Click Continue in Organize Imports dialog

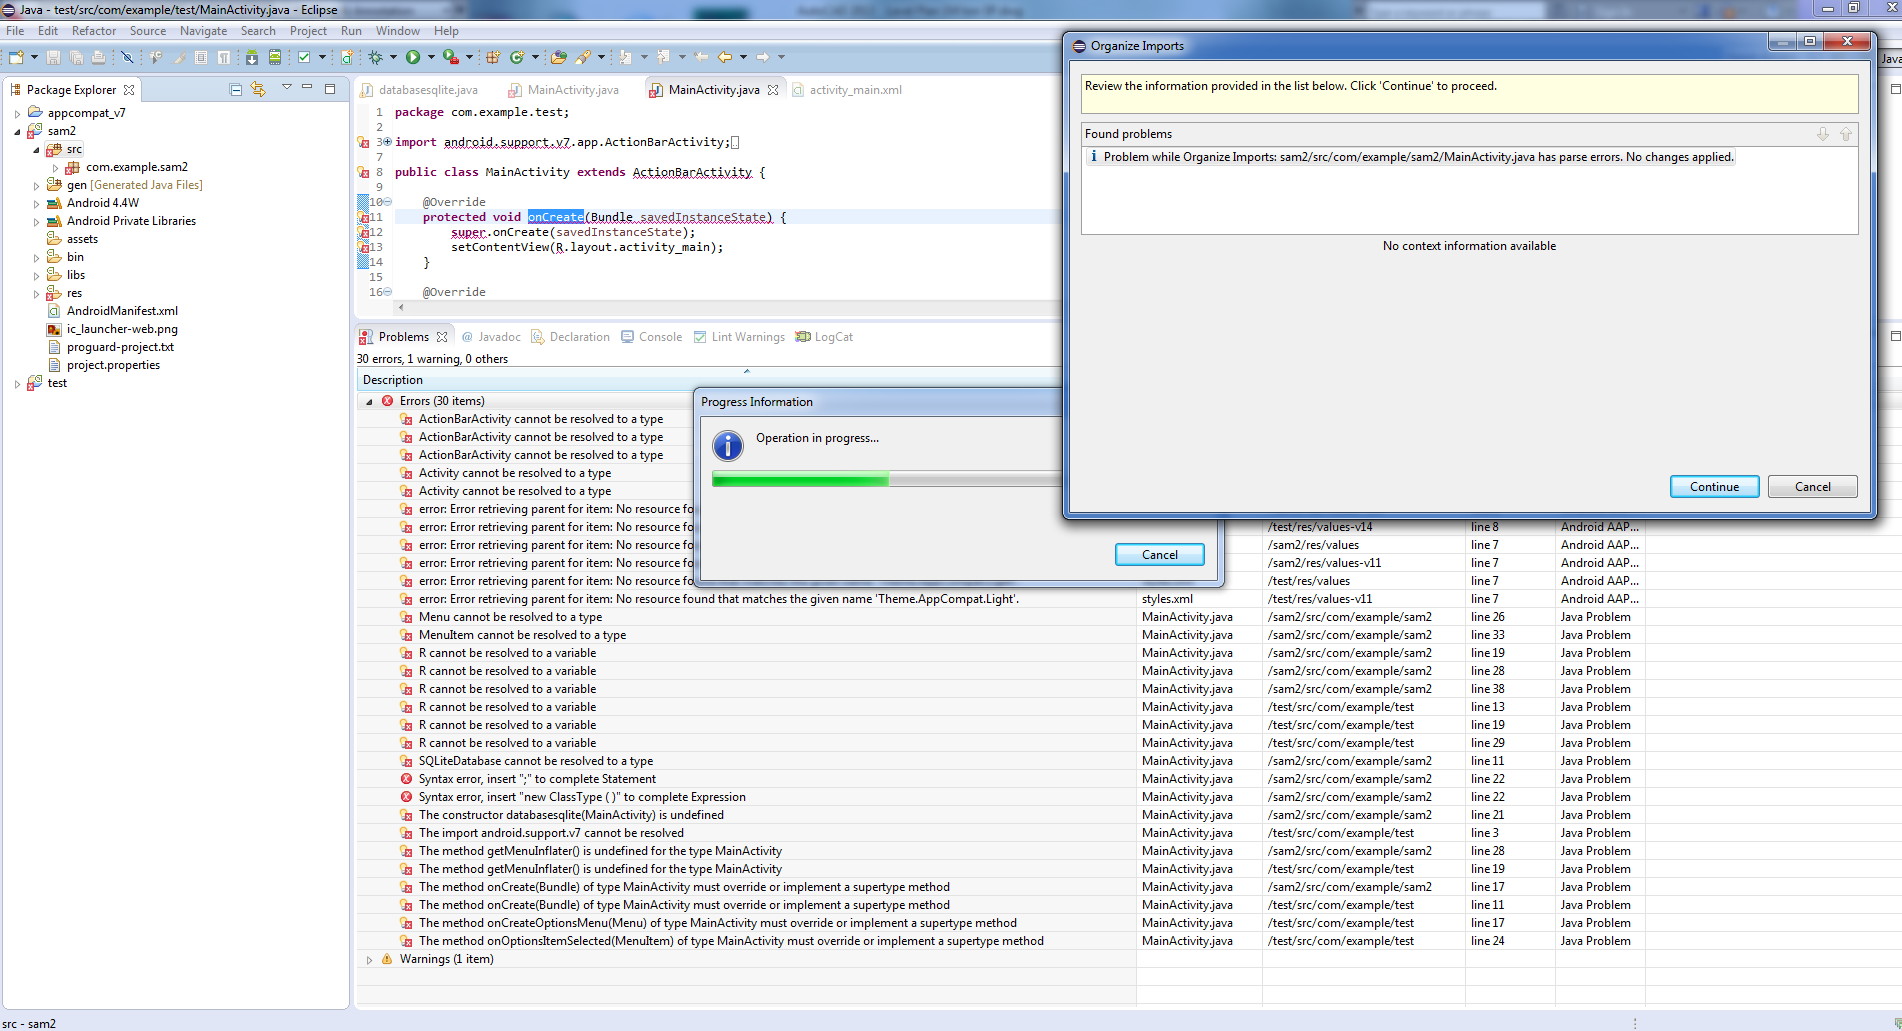1714,487
